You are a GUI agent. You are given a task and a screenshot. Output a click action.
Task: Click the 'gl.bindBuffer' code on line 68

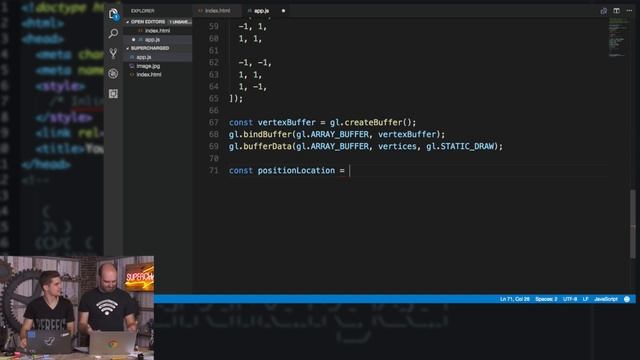[x=260, y=134]
